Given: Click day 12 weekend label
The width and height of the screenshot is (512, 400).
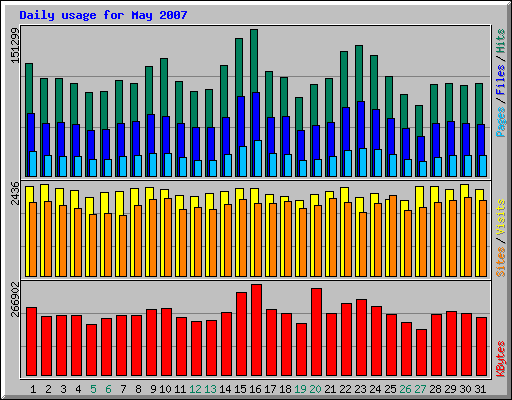Looking at the screenshot, I should (x=195, y=389).
